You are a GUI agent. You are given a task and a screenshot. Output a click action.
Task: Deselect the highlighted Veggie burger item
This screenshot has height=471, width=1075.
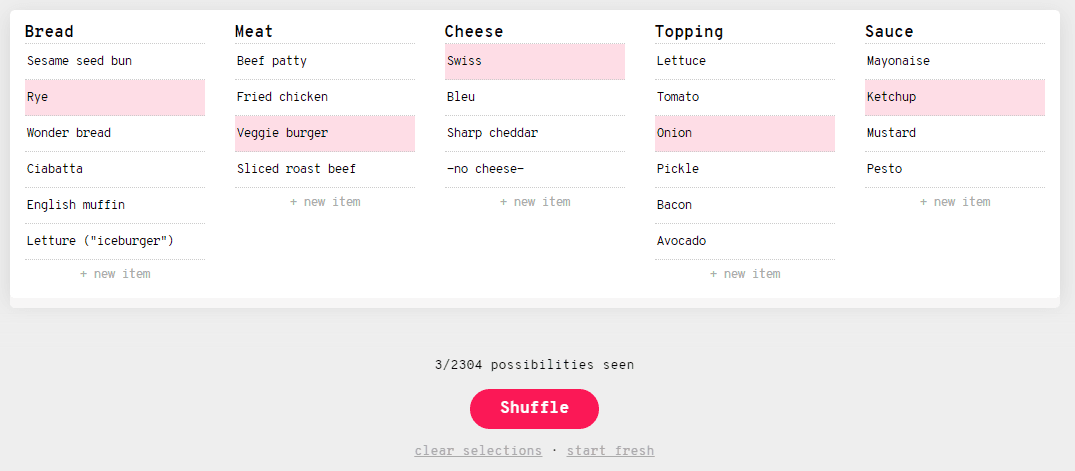325,133
